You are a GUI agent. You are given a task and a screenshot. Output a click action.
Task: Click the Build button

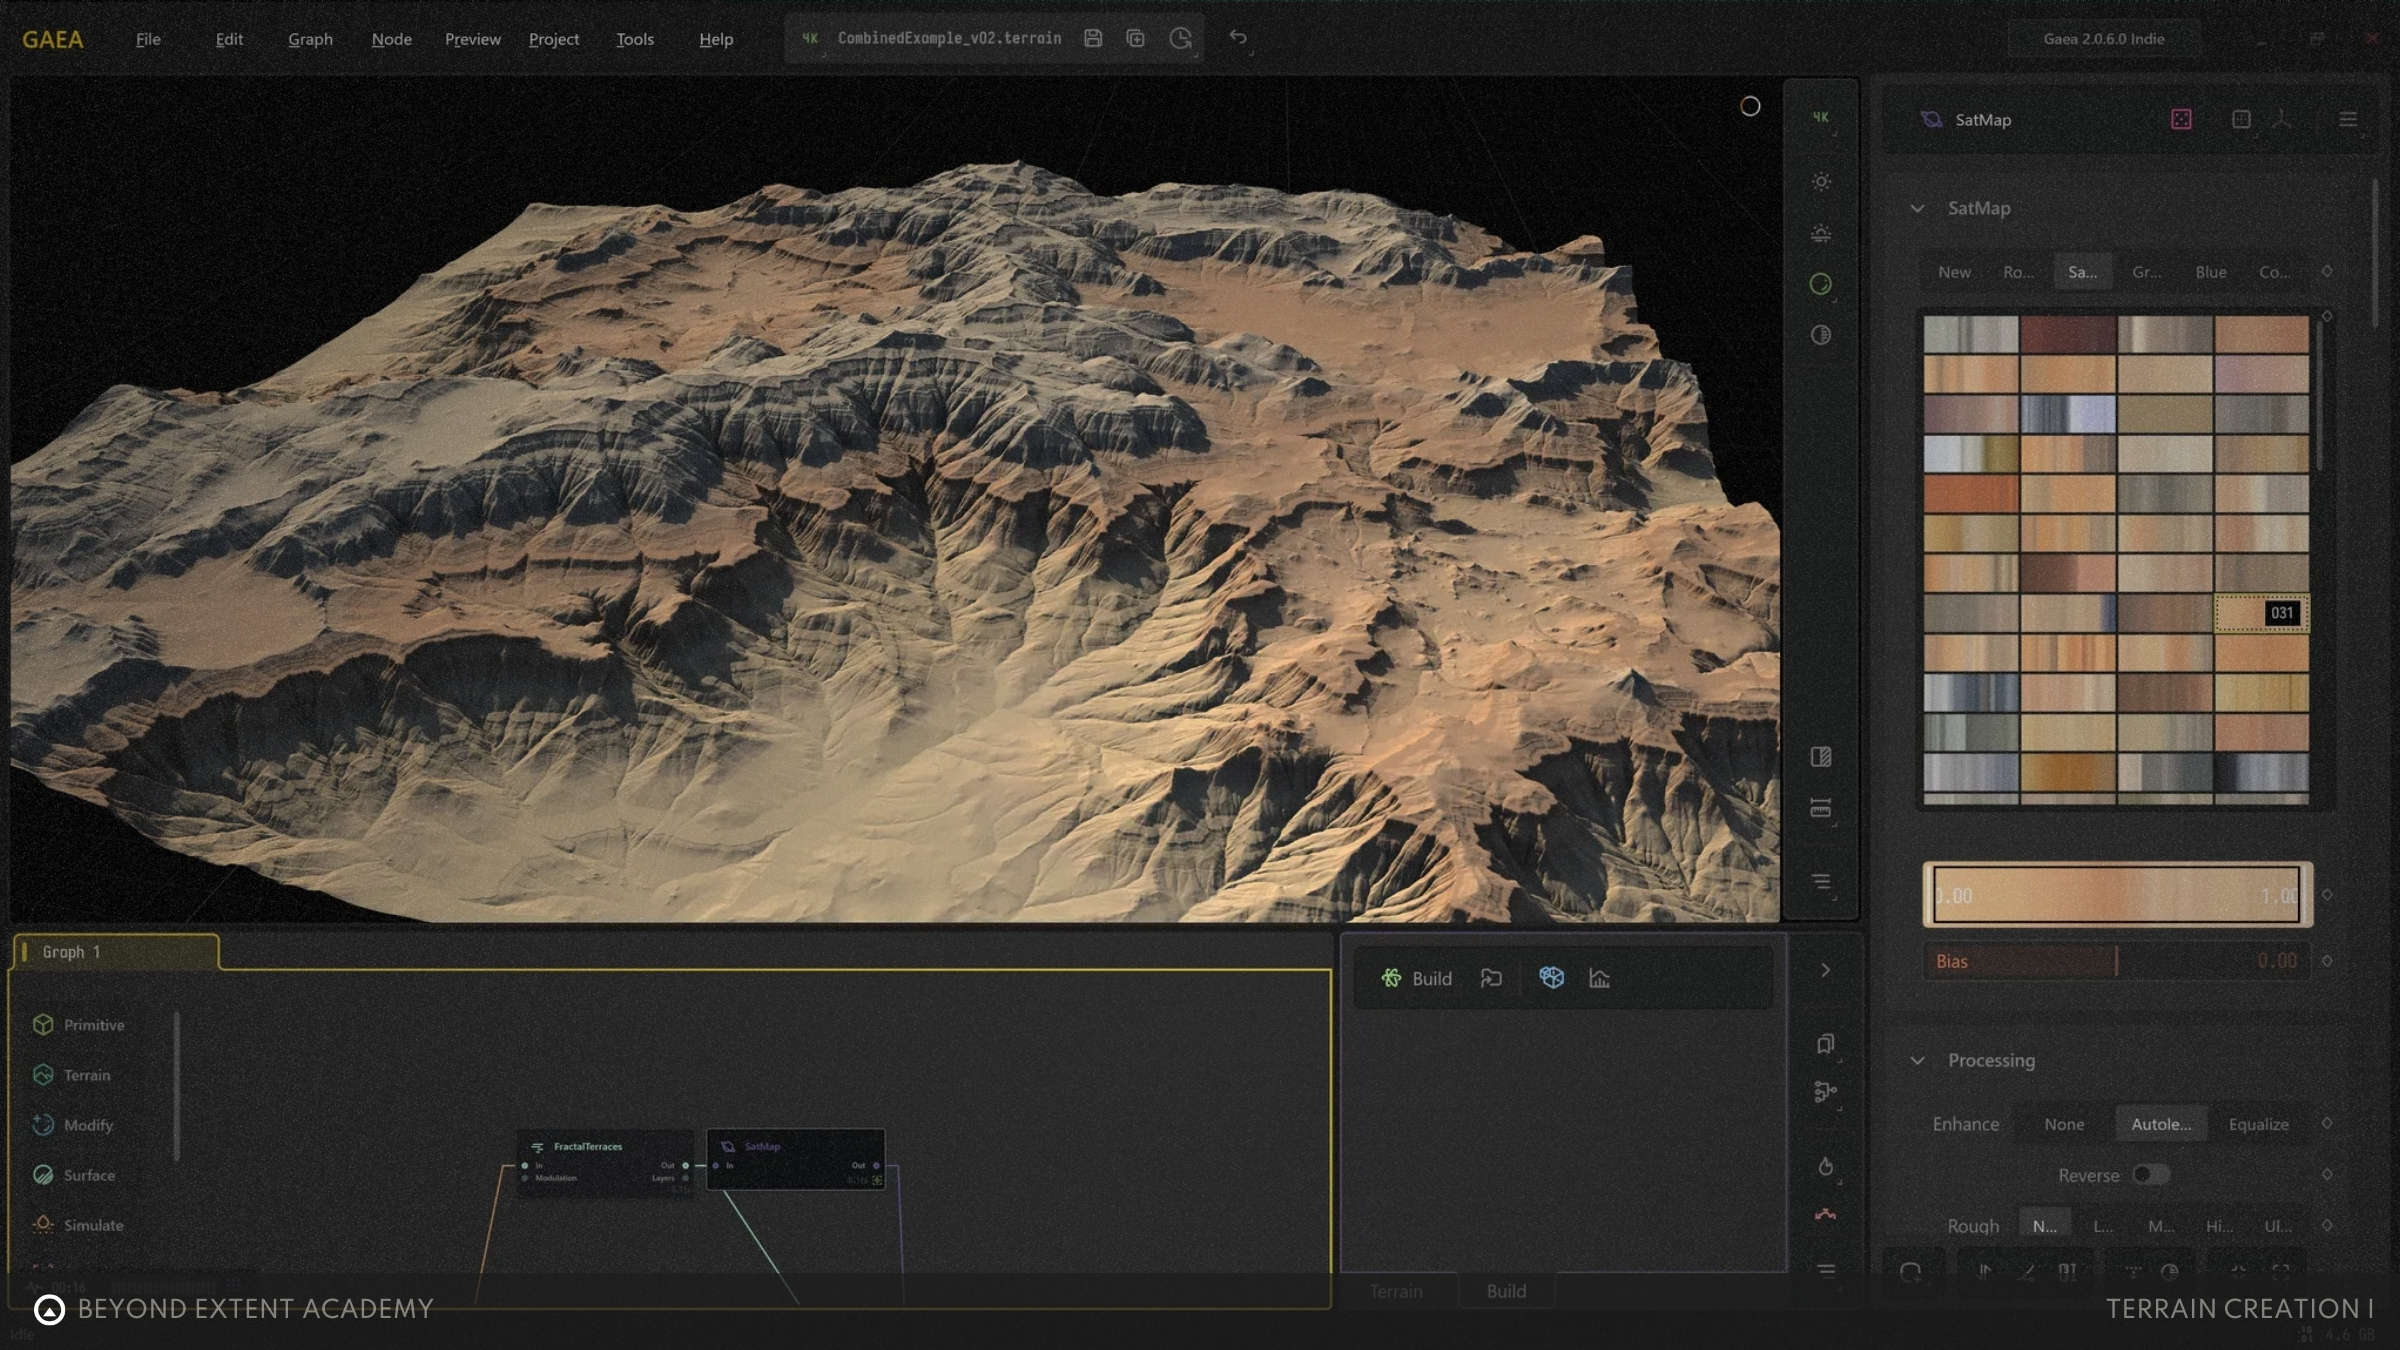click(1415, 978)
